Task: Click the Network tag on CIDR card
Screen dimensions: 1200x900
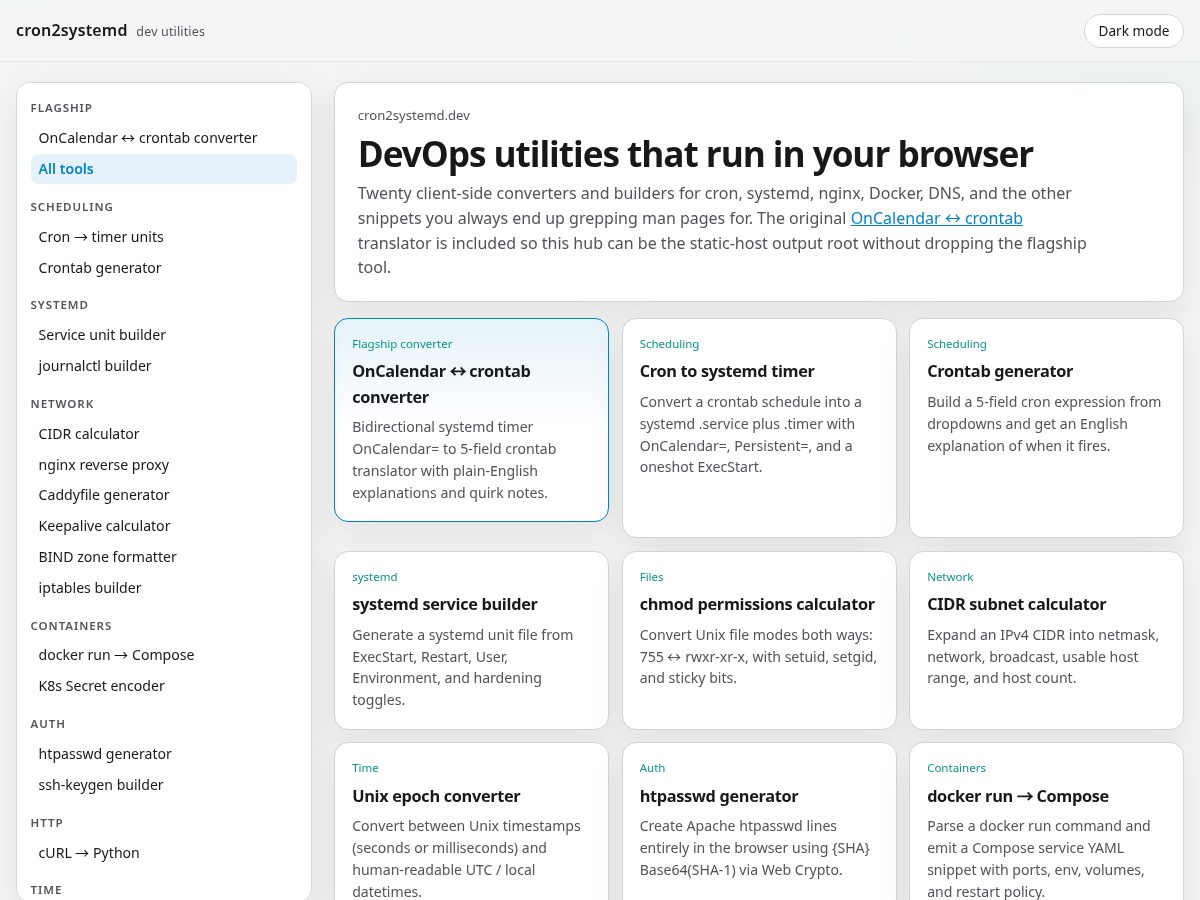Action: coord(950,577)
